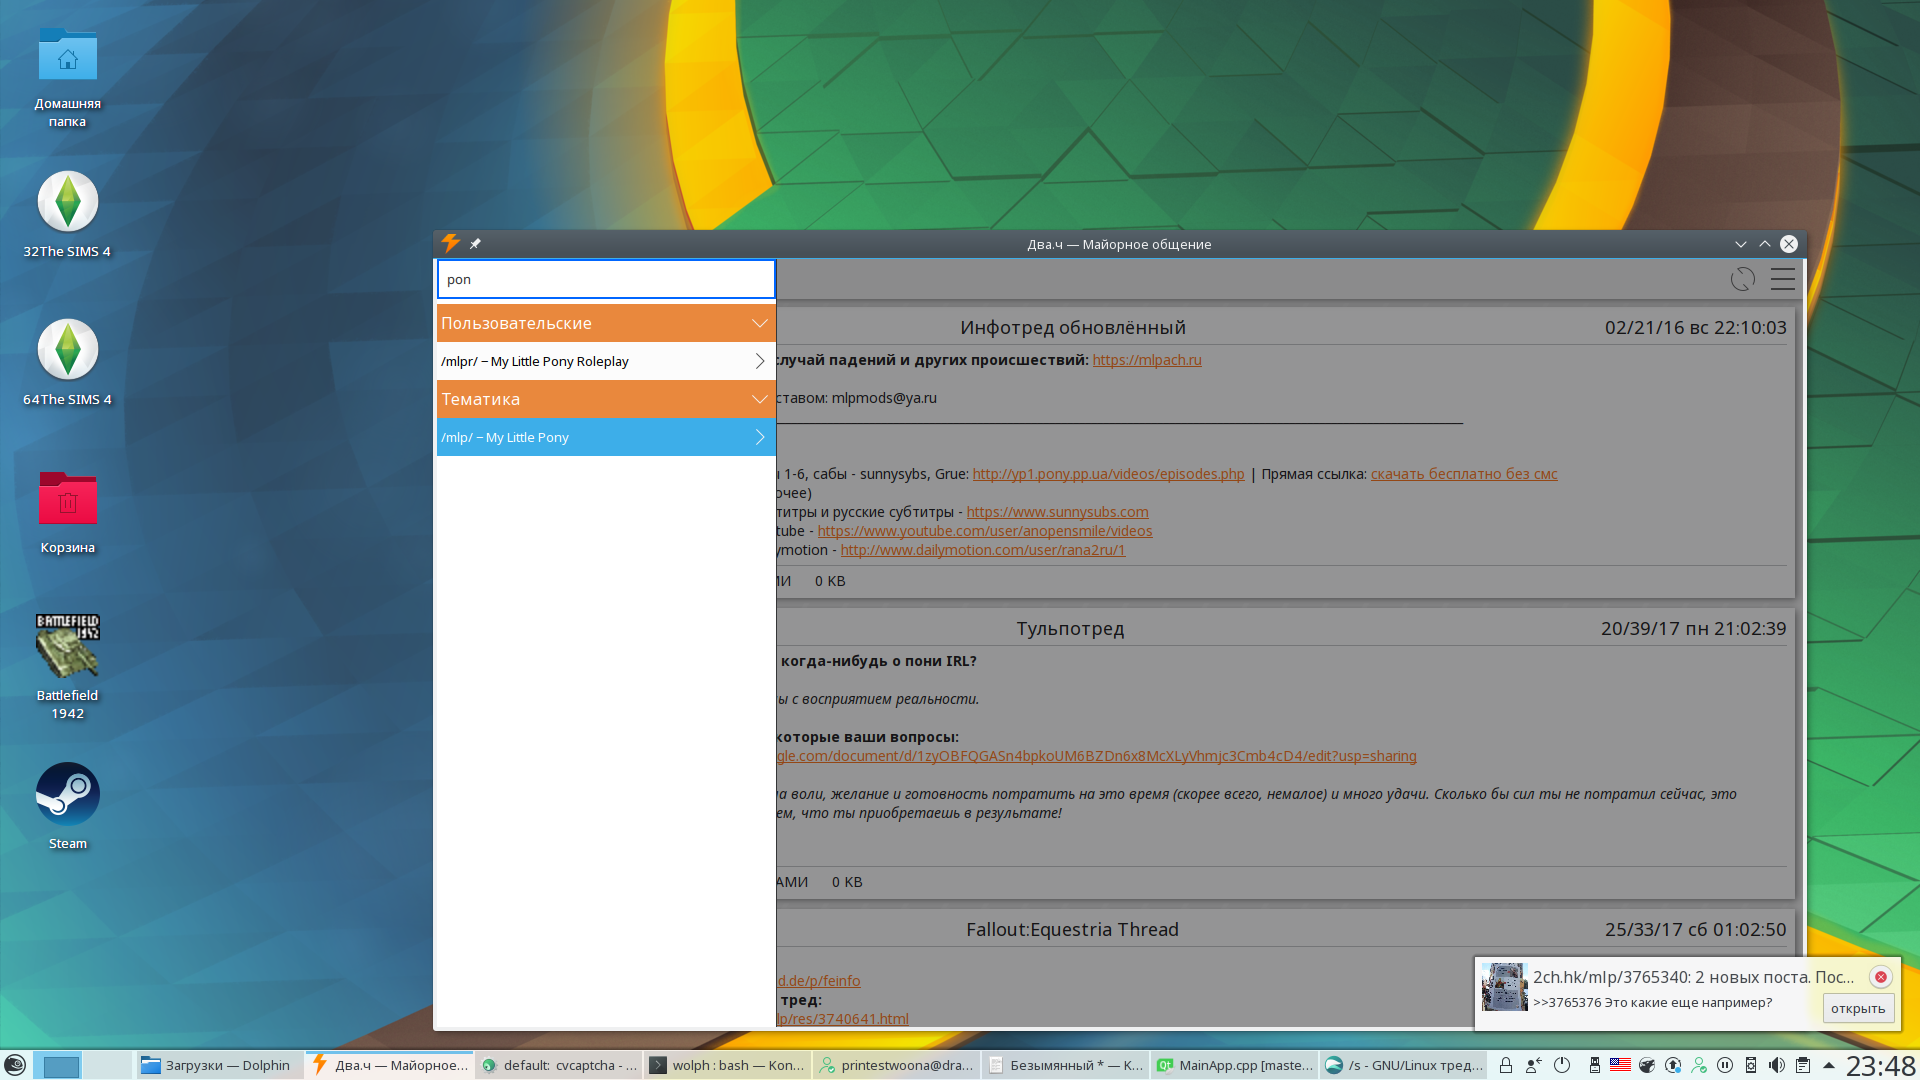Click the arrow on the /mlp/ row
Viewport: 1920px width, 1080px height.
pos(760,437)
